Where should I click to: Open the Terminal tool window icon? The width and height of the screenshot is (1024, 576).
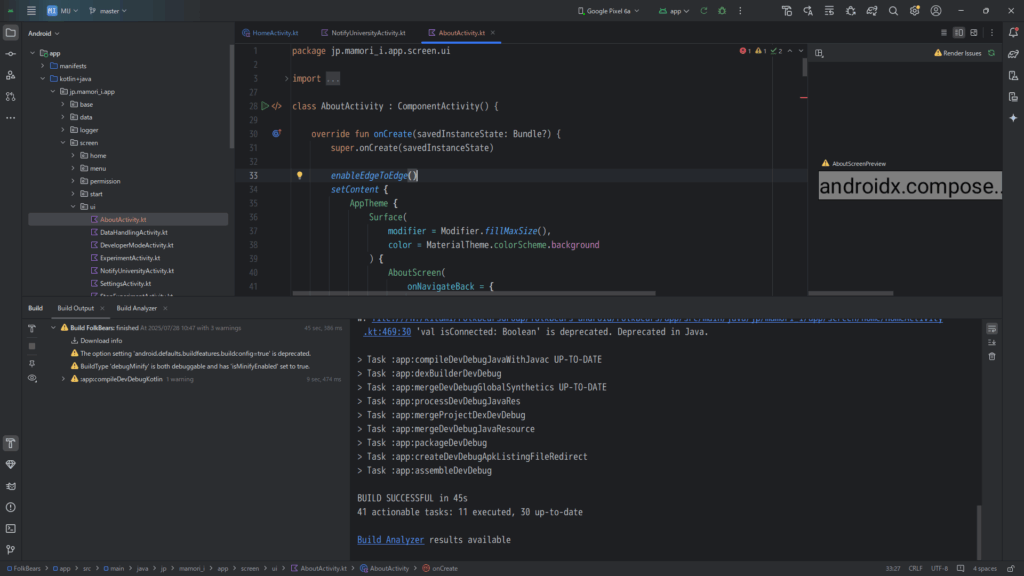pos(11,528)
